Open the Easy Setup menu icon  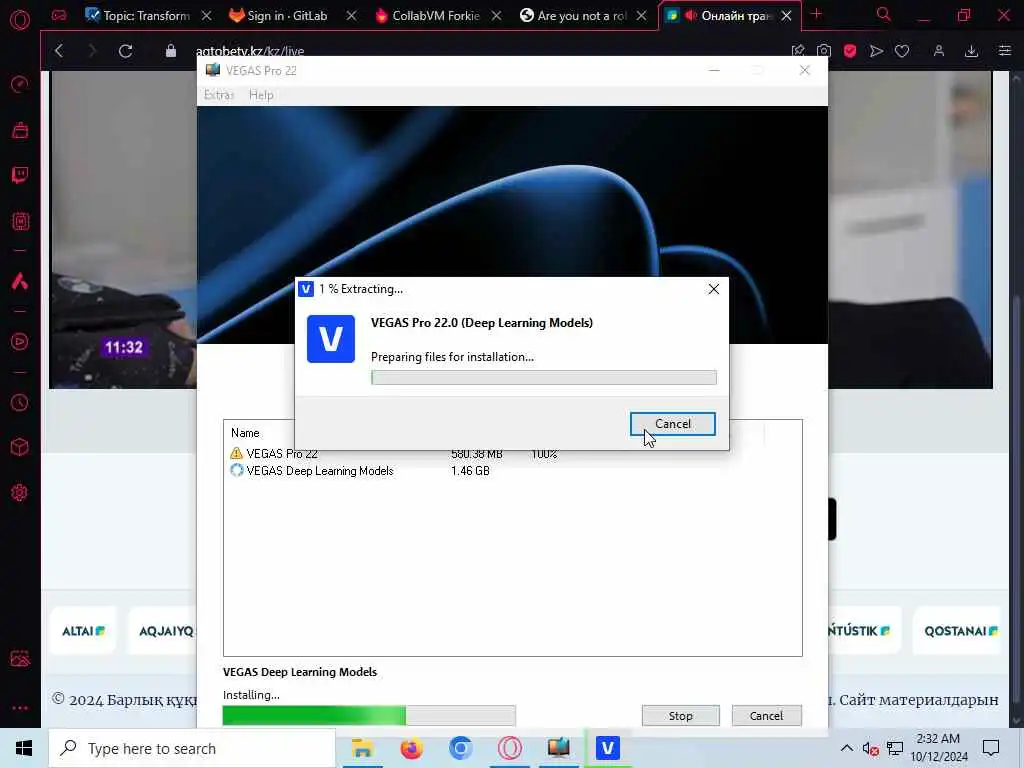click(1005, 51)
